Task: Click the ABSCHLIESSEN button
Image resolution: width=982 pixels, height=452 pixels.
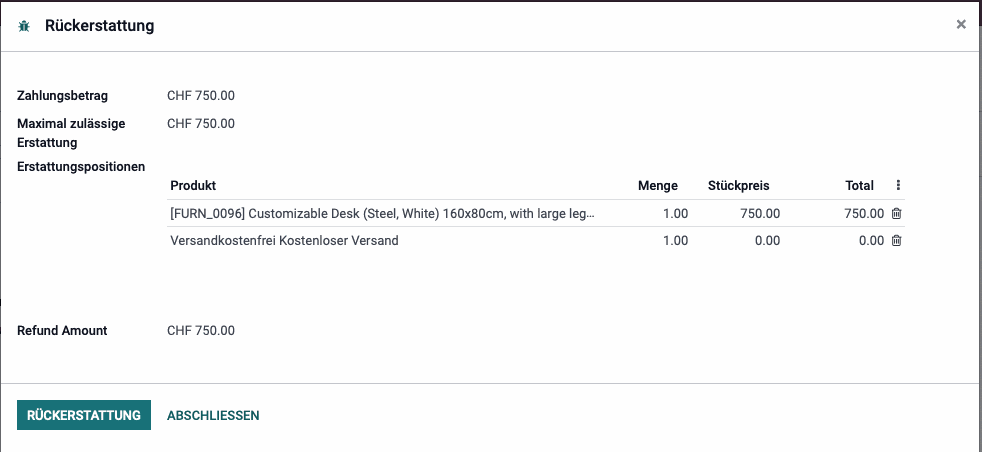Action: click(213, 415)
